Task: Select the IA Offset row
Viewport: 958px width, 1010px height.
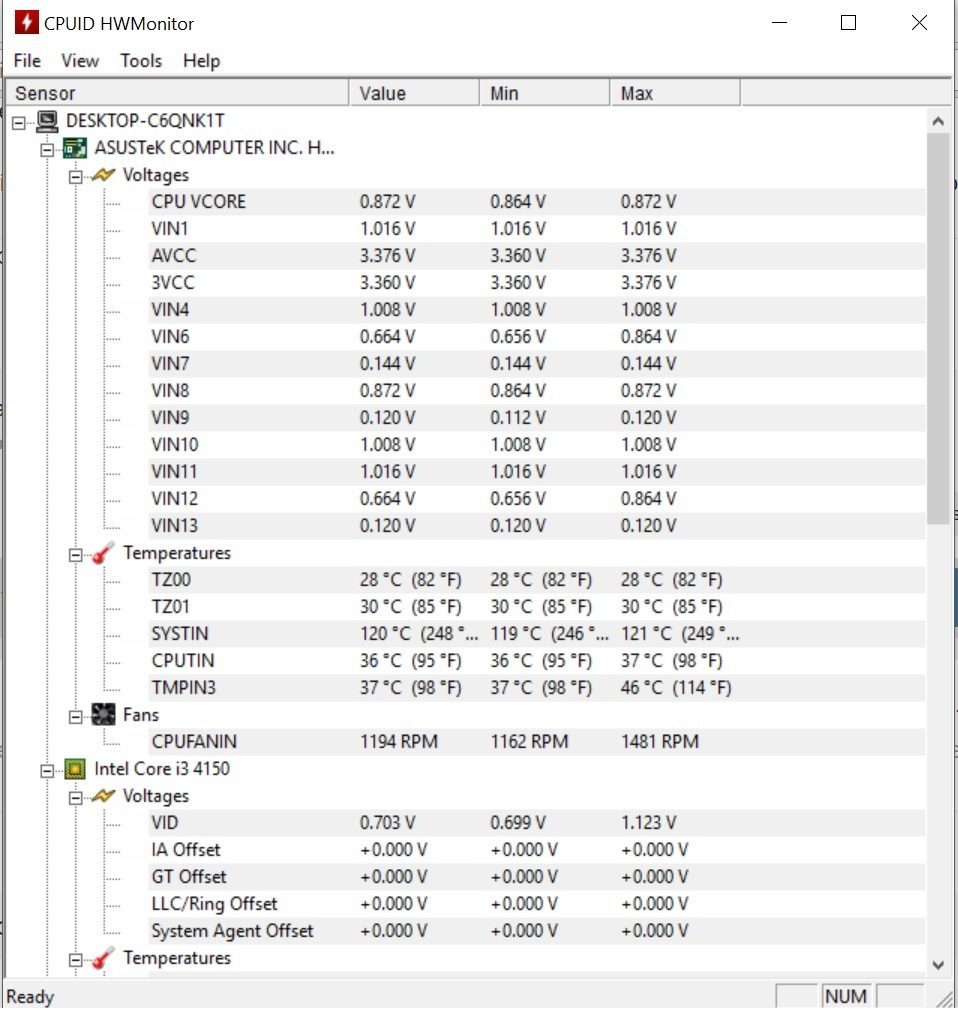Action: pyautogui.click(x=537, y=850)
